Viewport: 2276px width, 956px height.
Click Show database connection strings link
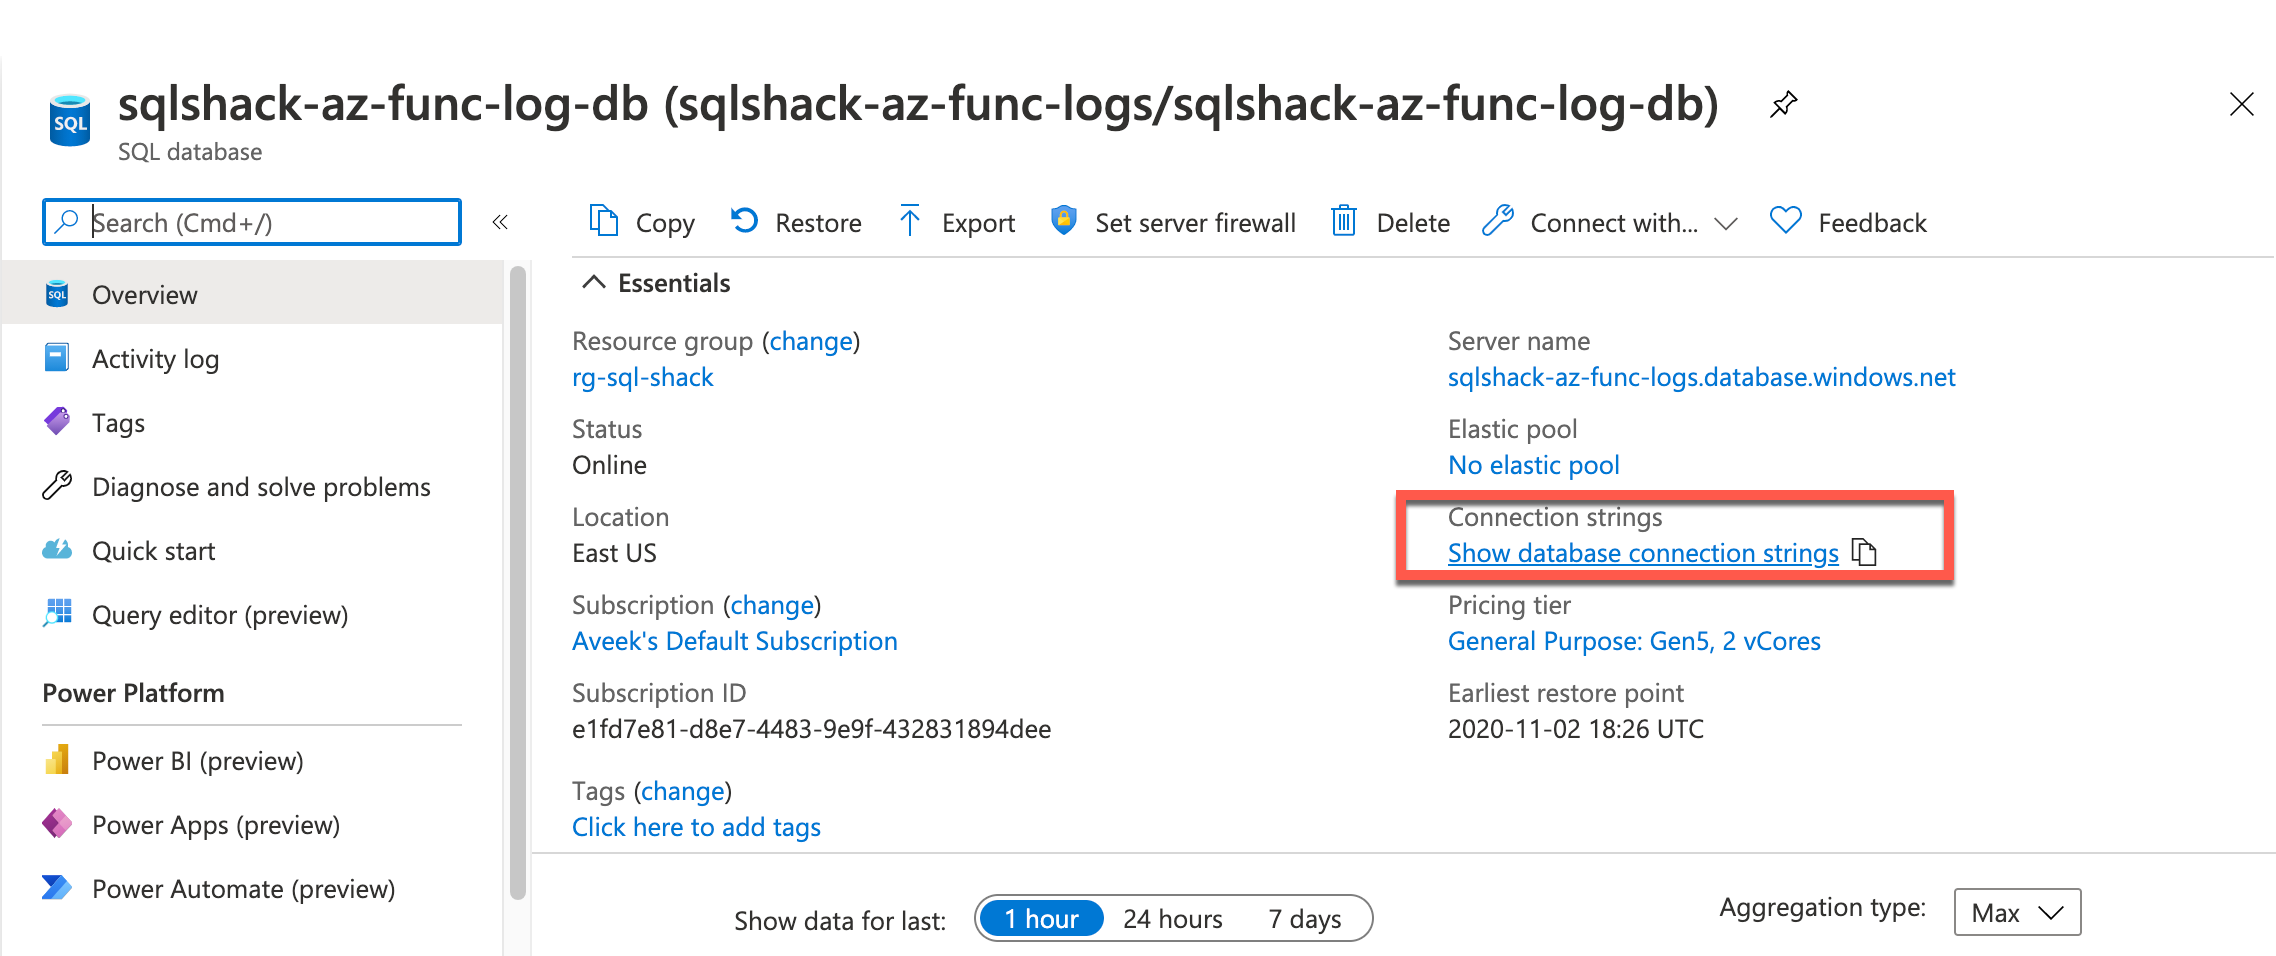click(x=1642, y=553)
